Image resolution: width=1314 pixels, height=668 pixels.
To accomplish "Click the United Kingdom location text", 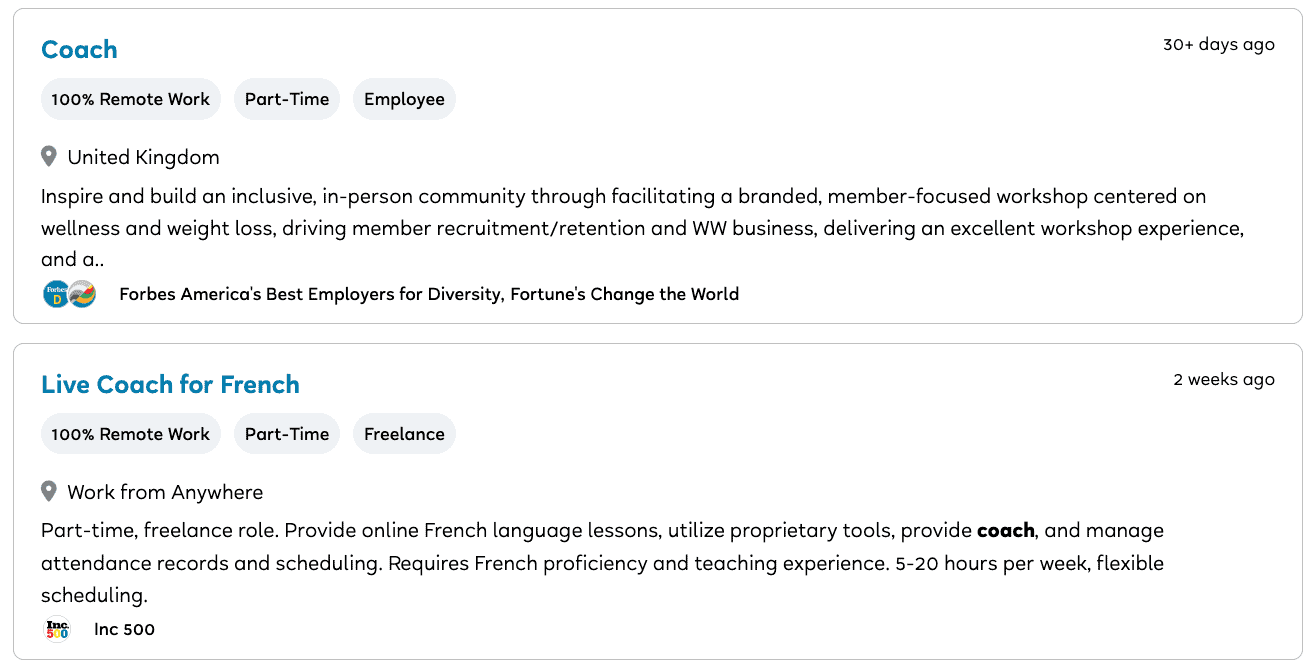I will coord(143,157).
